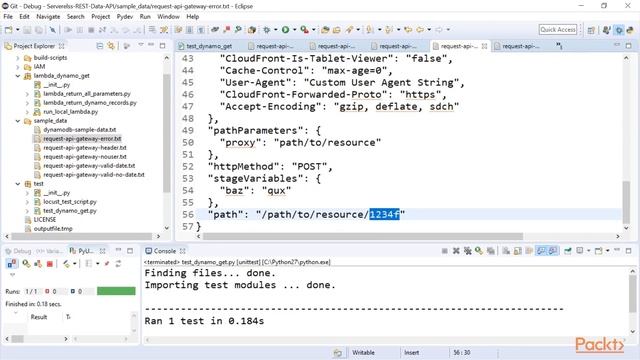Viewport: 640px width, 360px height.
Task: Click Last Edit Location toolbar icon
Action: click(x=408, y=30)
